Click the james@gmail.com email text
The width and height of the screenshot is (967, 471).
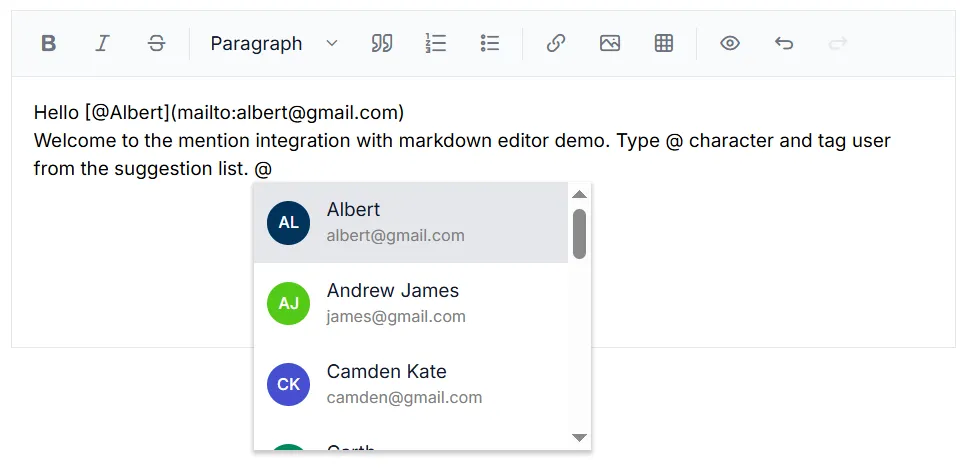coord(396,317)
